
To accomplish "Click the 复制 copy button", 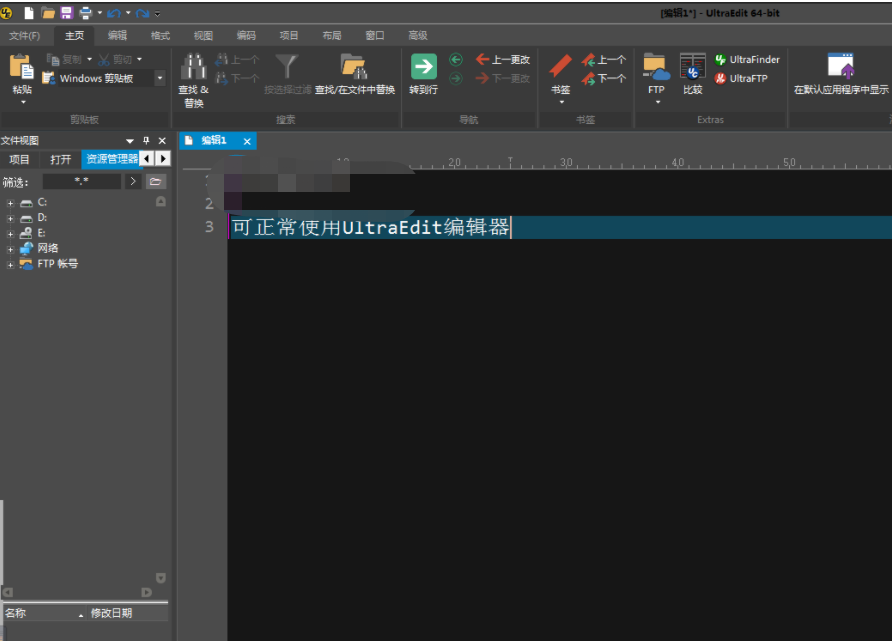I will (x=64, y=60).
